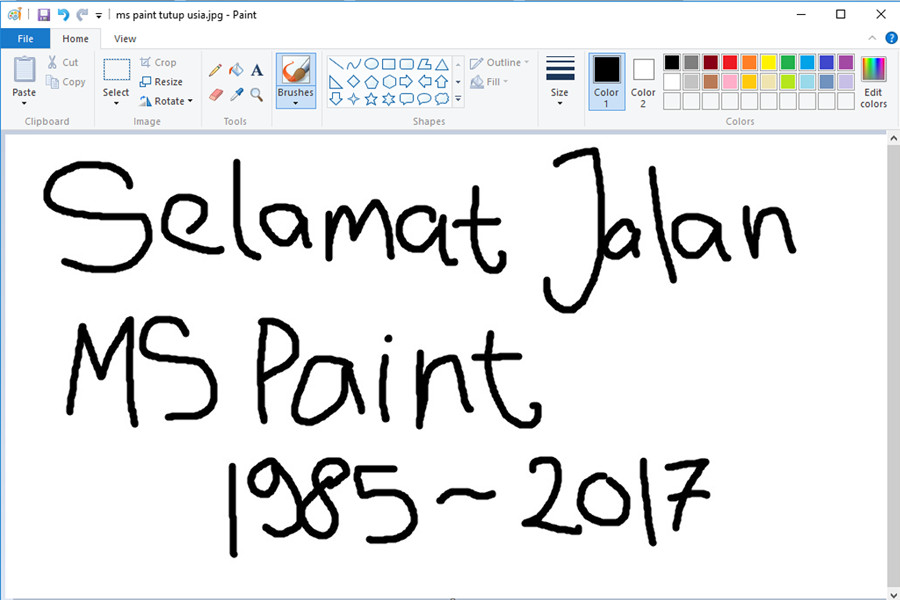Select the Hexagon shape

(x=389, y=82)
